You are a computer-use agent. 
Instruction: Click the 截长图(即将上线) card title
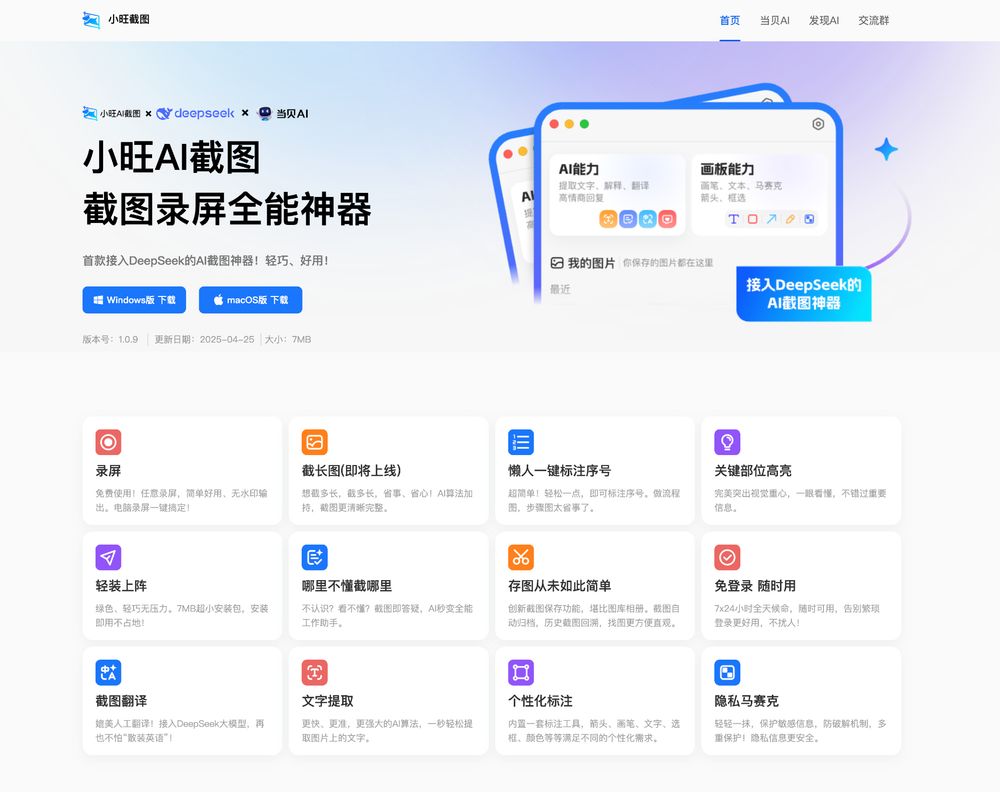point(351,471)
